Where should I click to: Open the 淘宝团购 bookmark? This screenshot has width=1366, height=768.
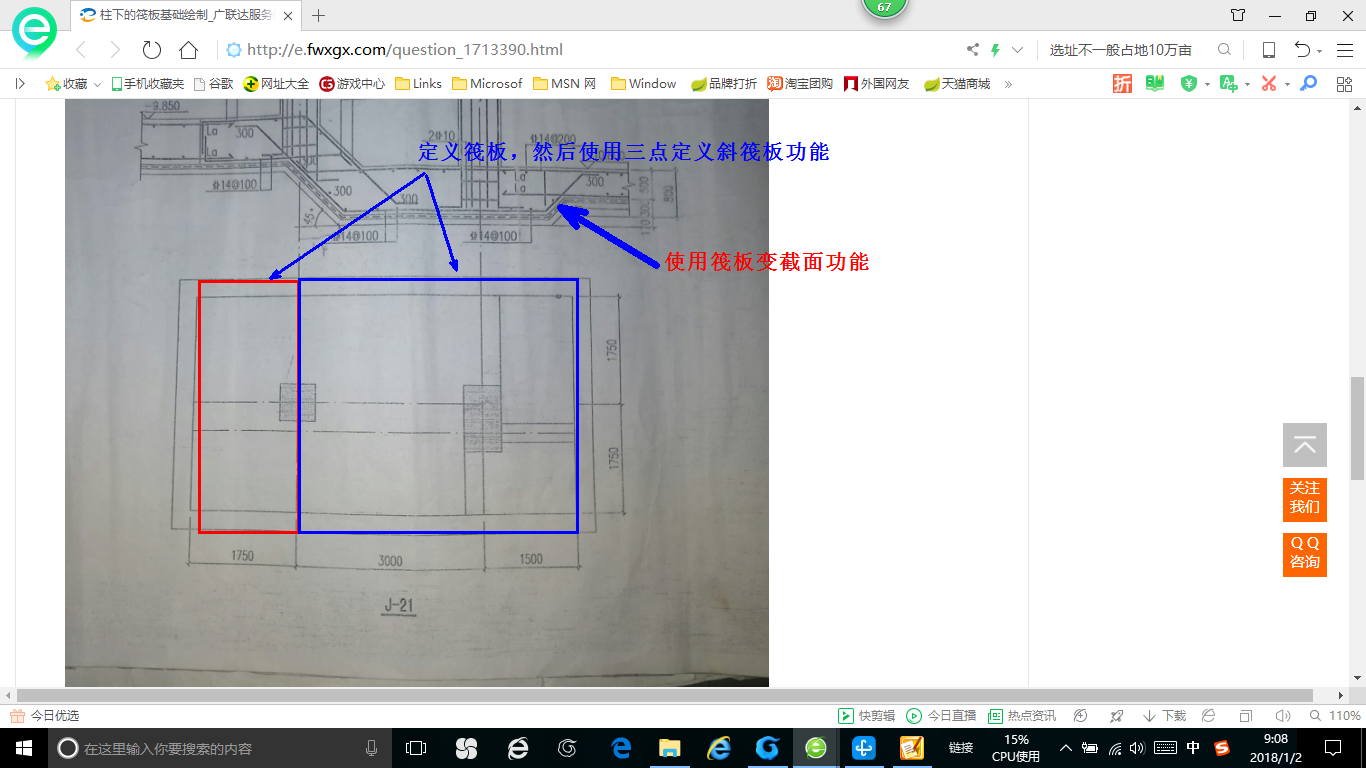click(800, 84)
